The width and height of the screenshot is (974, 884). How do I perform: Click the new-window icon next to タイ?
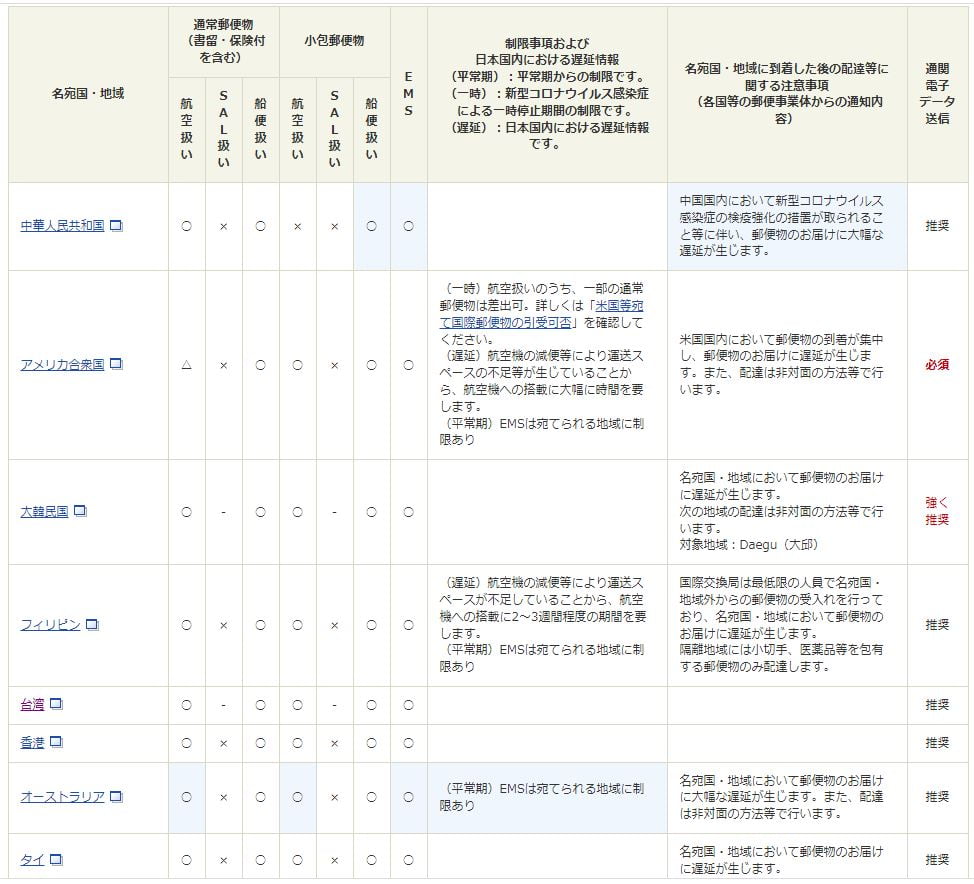click(x=56, y=859)
